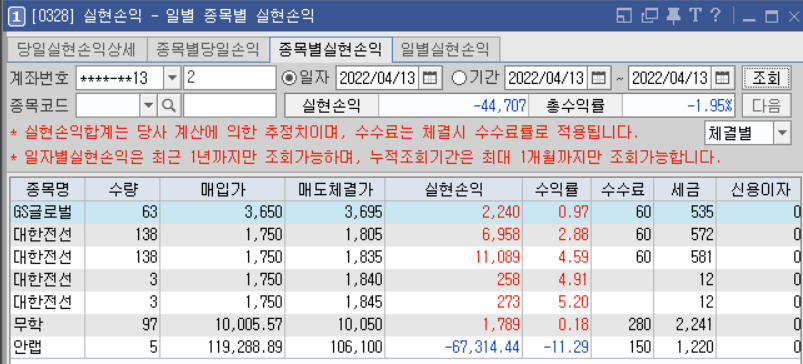Click the 일자 date field 2022/04/13

pos(378,78)
